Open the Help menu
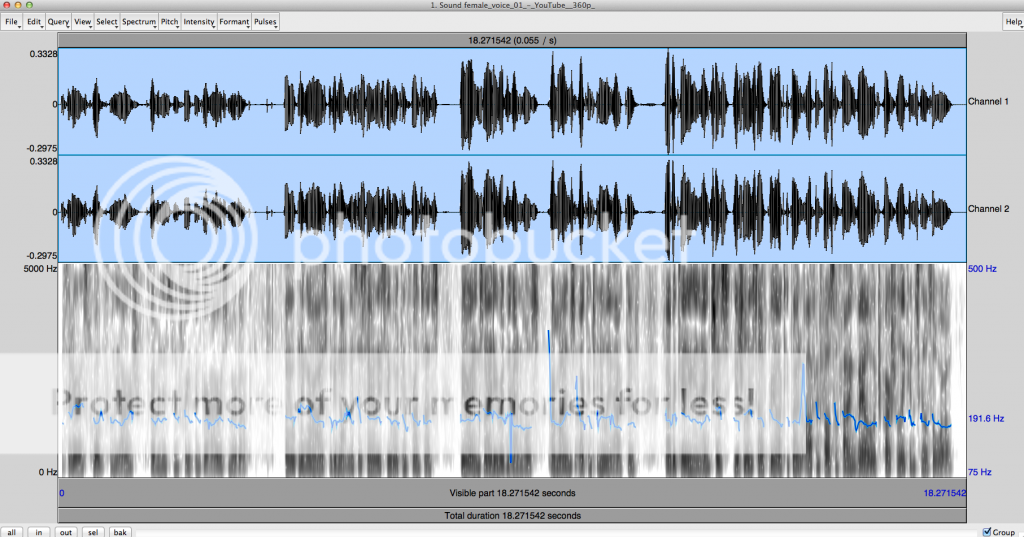 tap(1013, 21)
